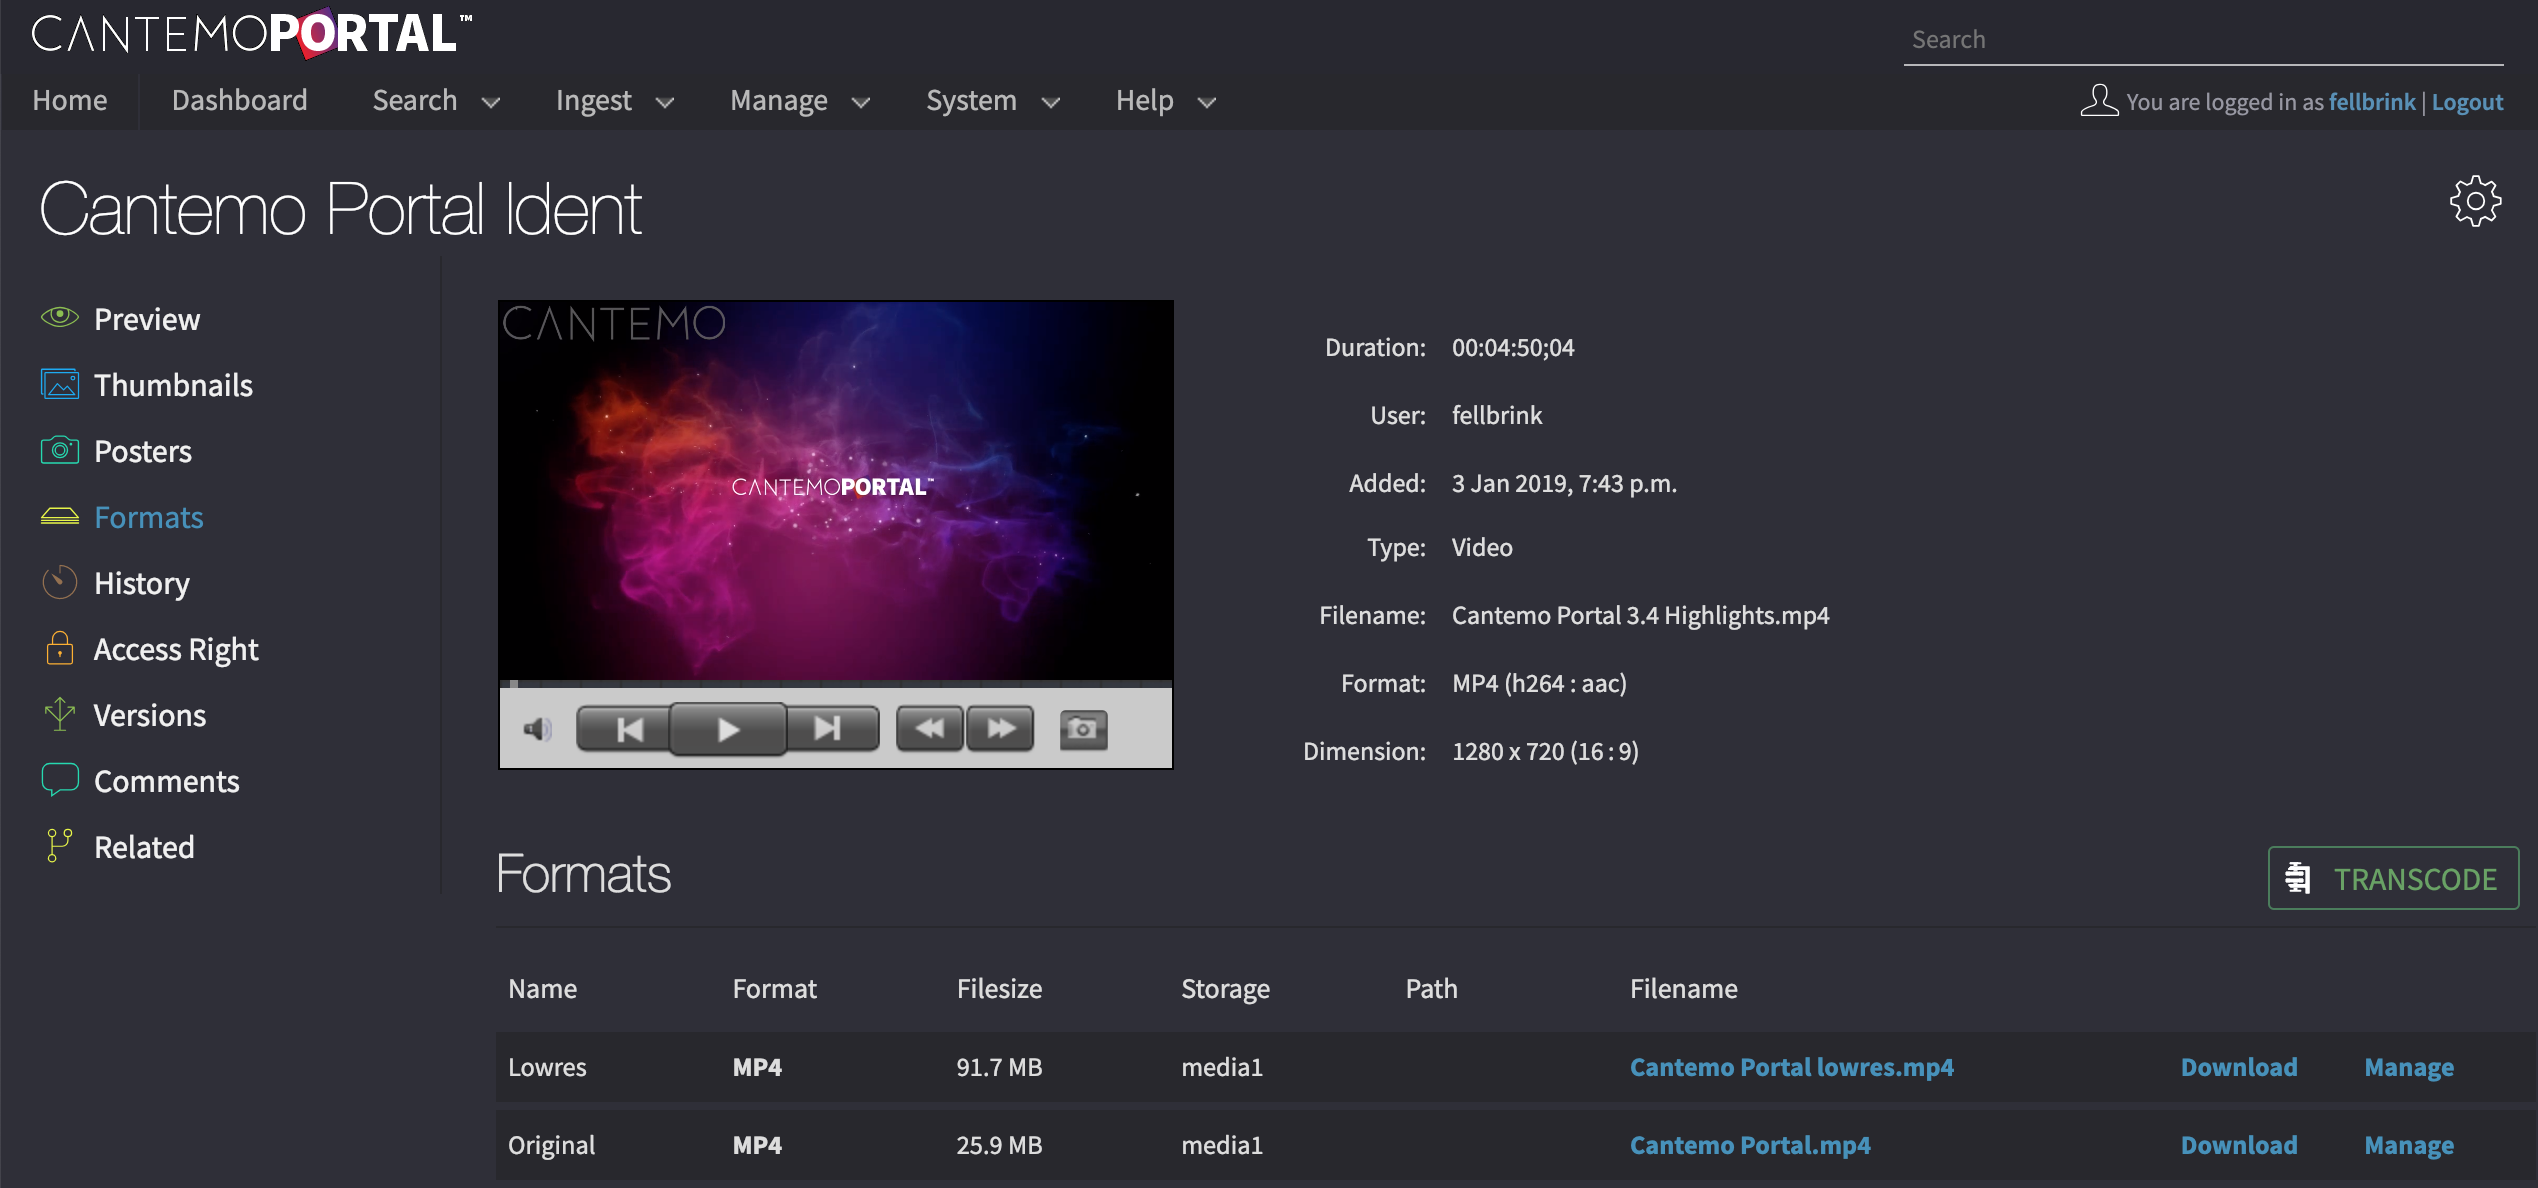Open the Preview section
This screenshot has width=2538, height=1188.
[147, 319]
